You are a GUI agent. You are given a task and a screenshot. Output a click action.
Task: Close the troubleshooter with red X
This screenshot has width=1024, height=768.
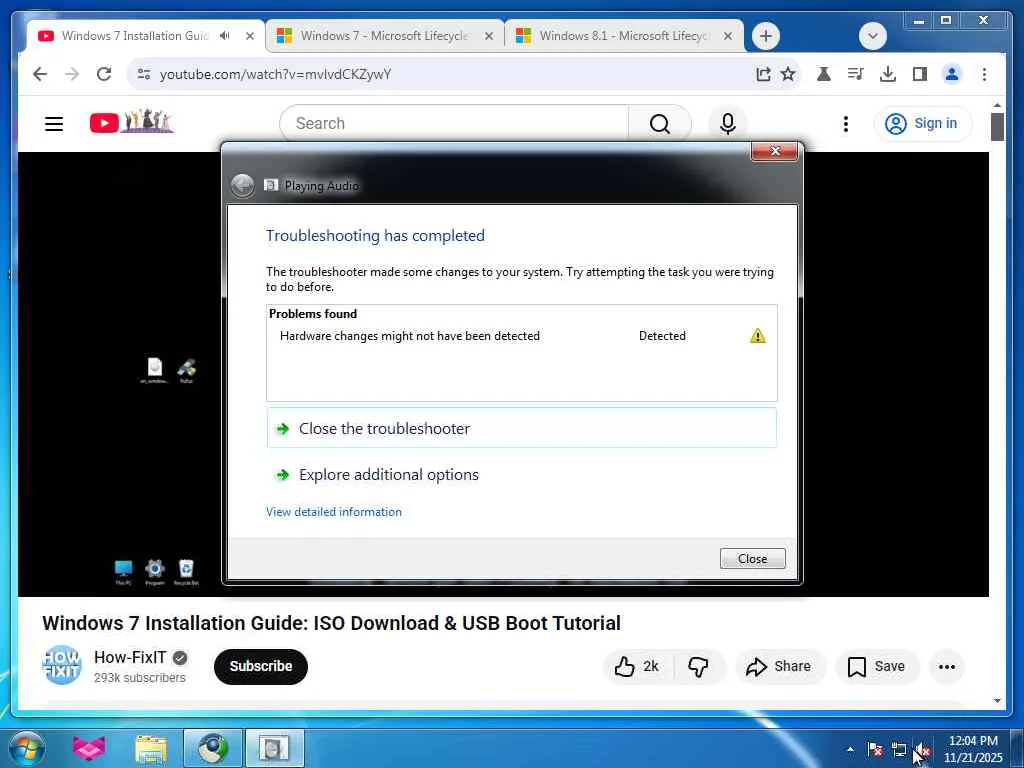[775, 151]
